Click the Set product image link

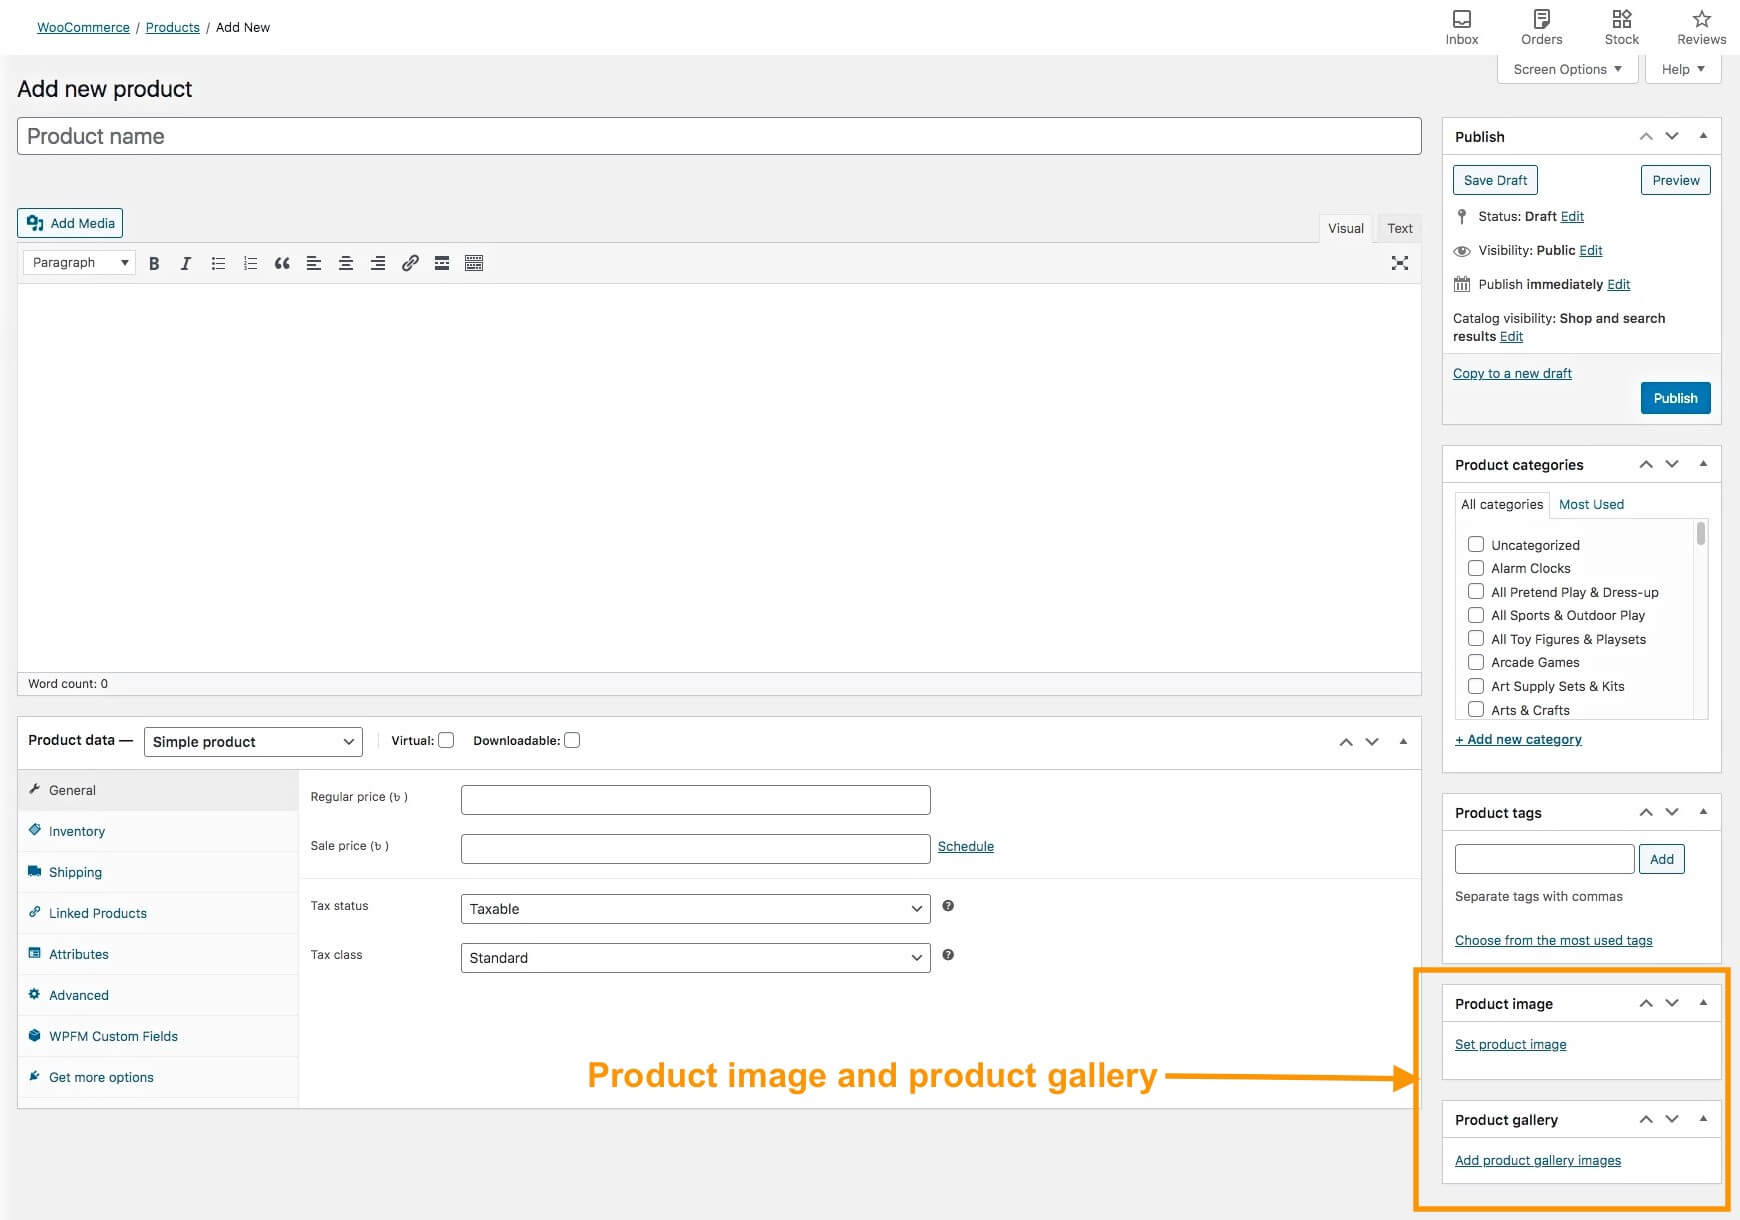pyautogui.click(x=1510, y=1044)
